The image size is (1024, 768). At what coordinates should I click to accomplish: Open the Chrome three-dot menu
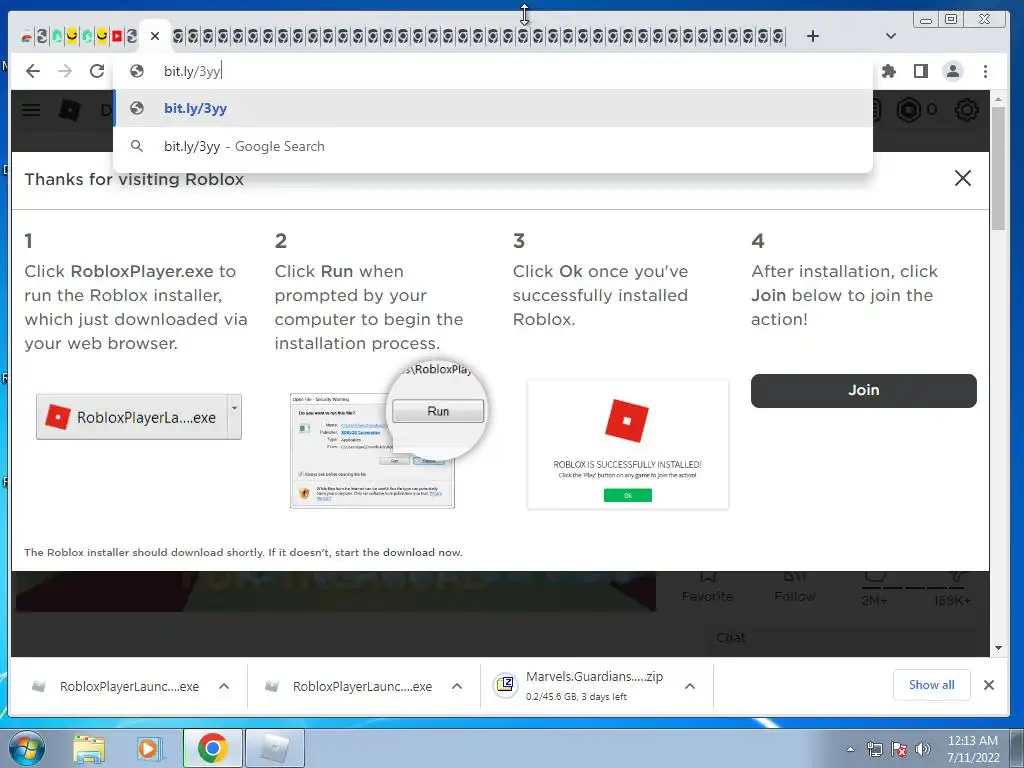985,71
